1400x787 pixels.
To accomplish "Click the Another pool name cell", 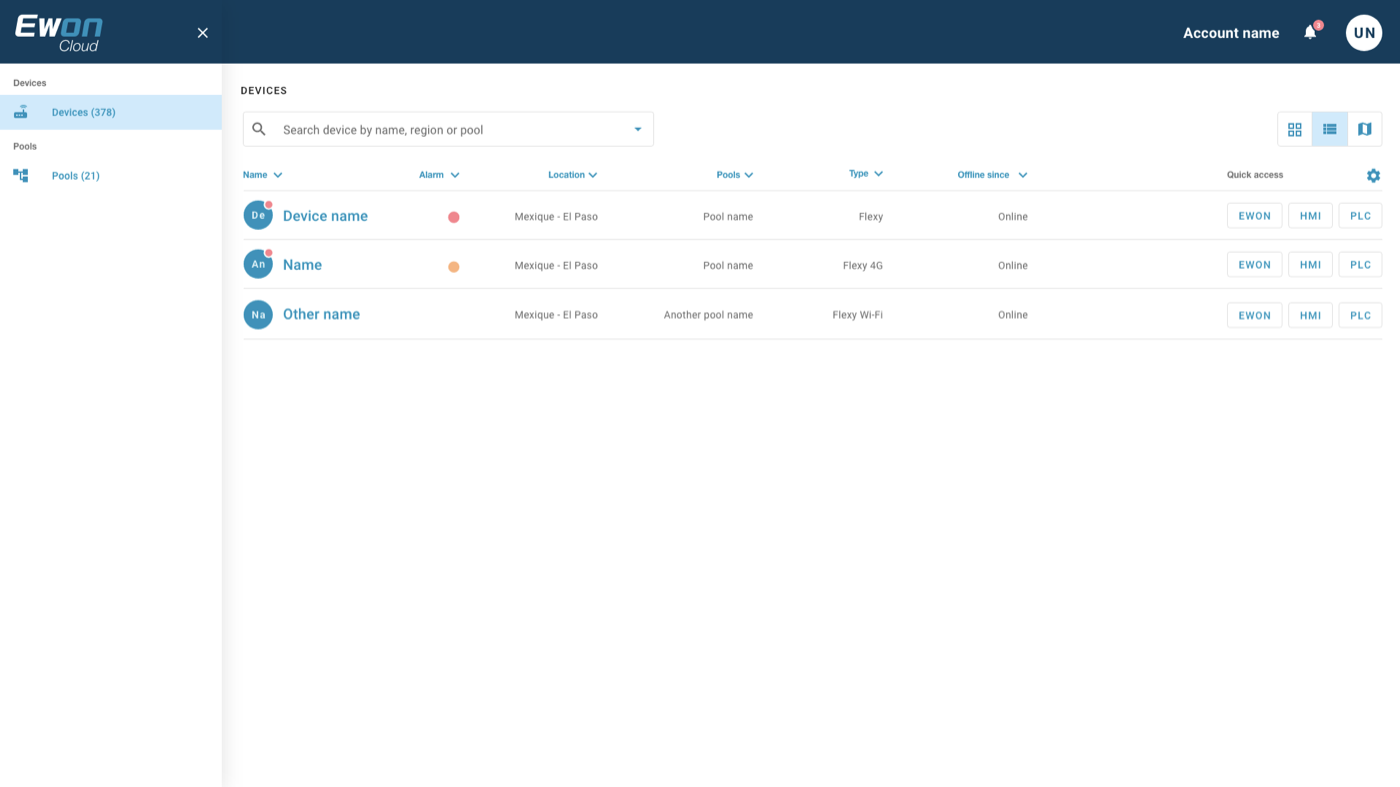I will coord(708,315).
